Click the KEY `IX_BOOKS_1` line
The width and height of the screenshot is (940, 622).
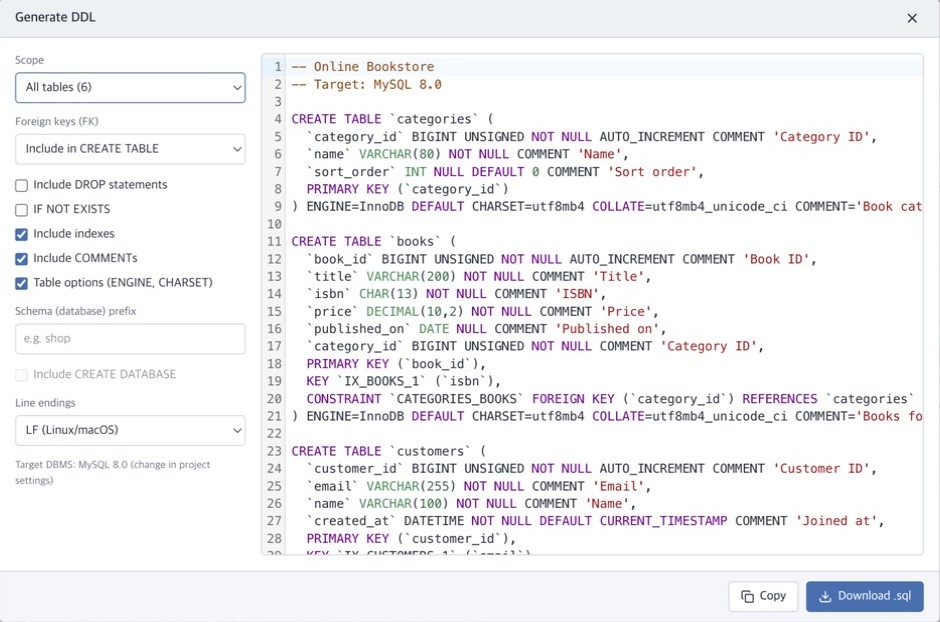403,381
